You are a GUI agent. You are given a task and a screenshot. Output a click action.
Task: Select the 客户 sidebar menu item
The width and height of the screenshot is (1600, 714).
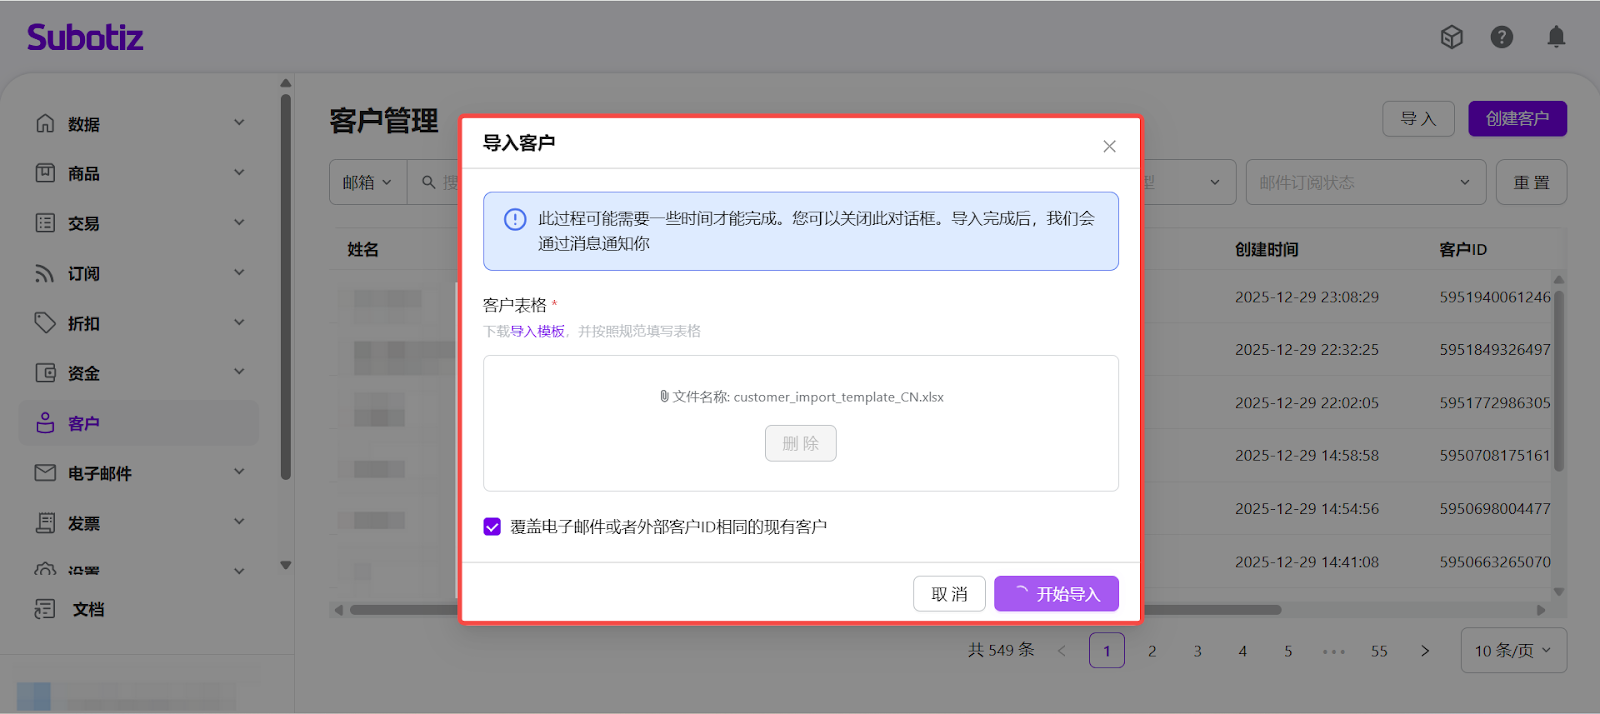(84, 423)
